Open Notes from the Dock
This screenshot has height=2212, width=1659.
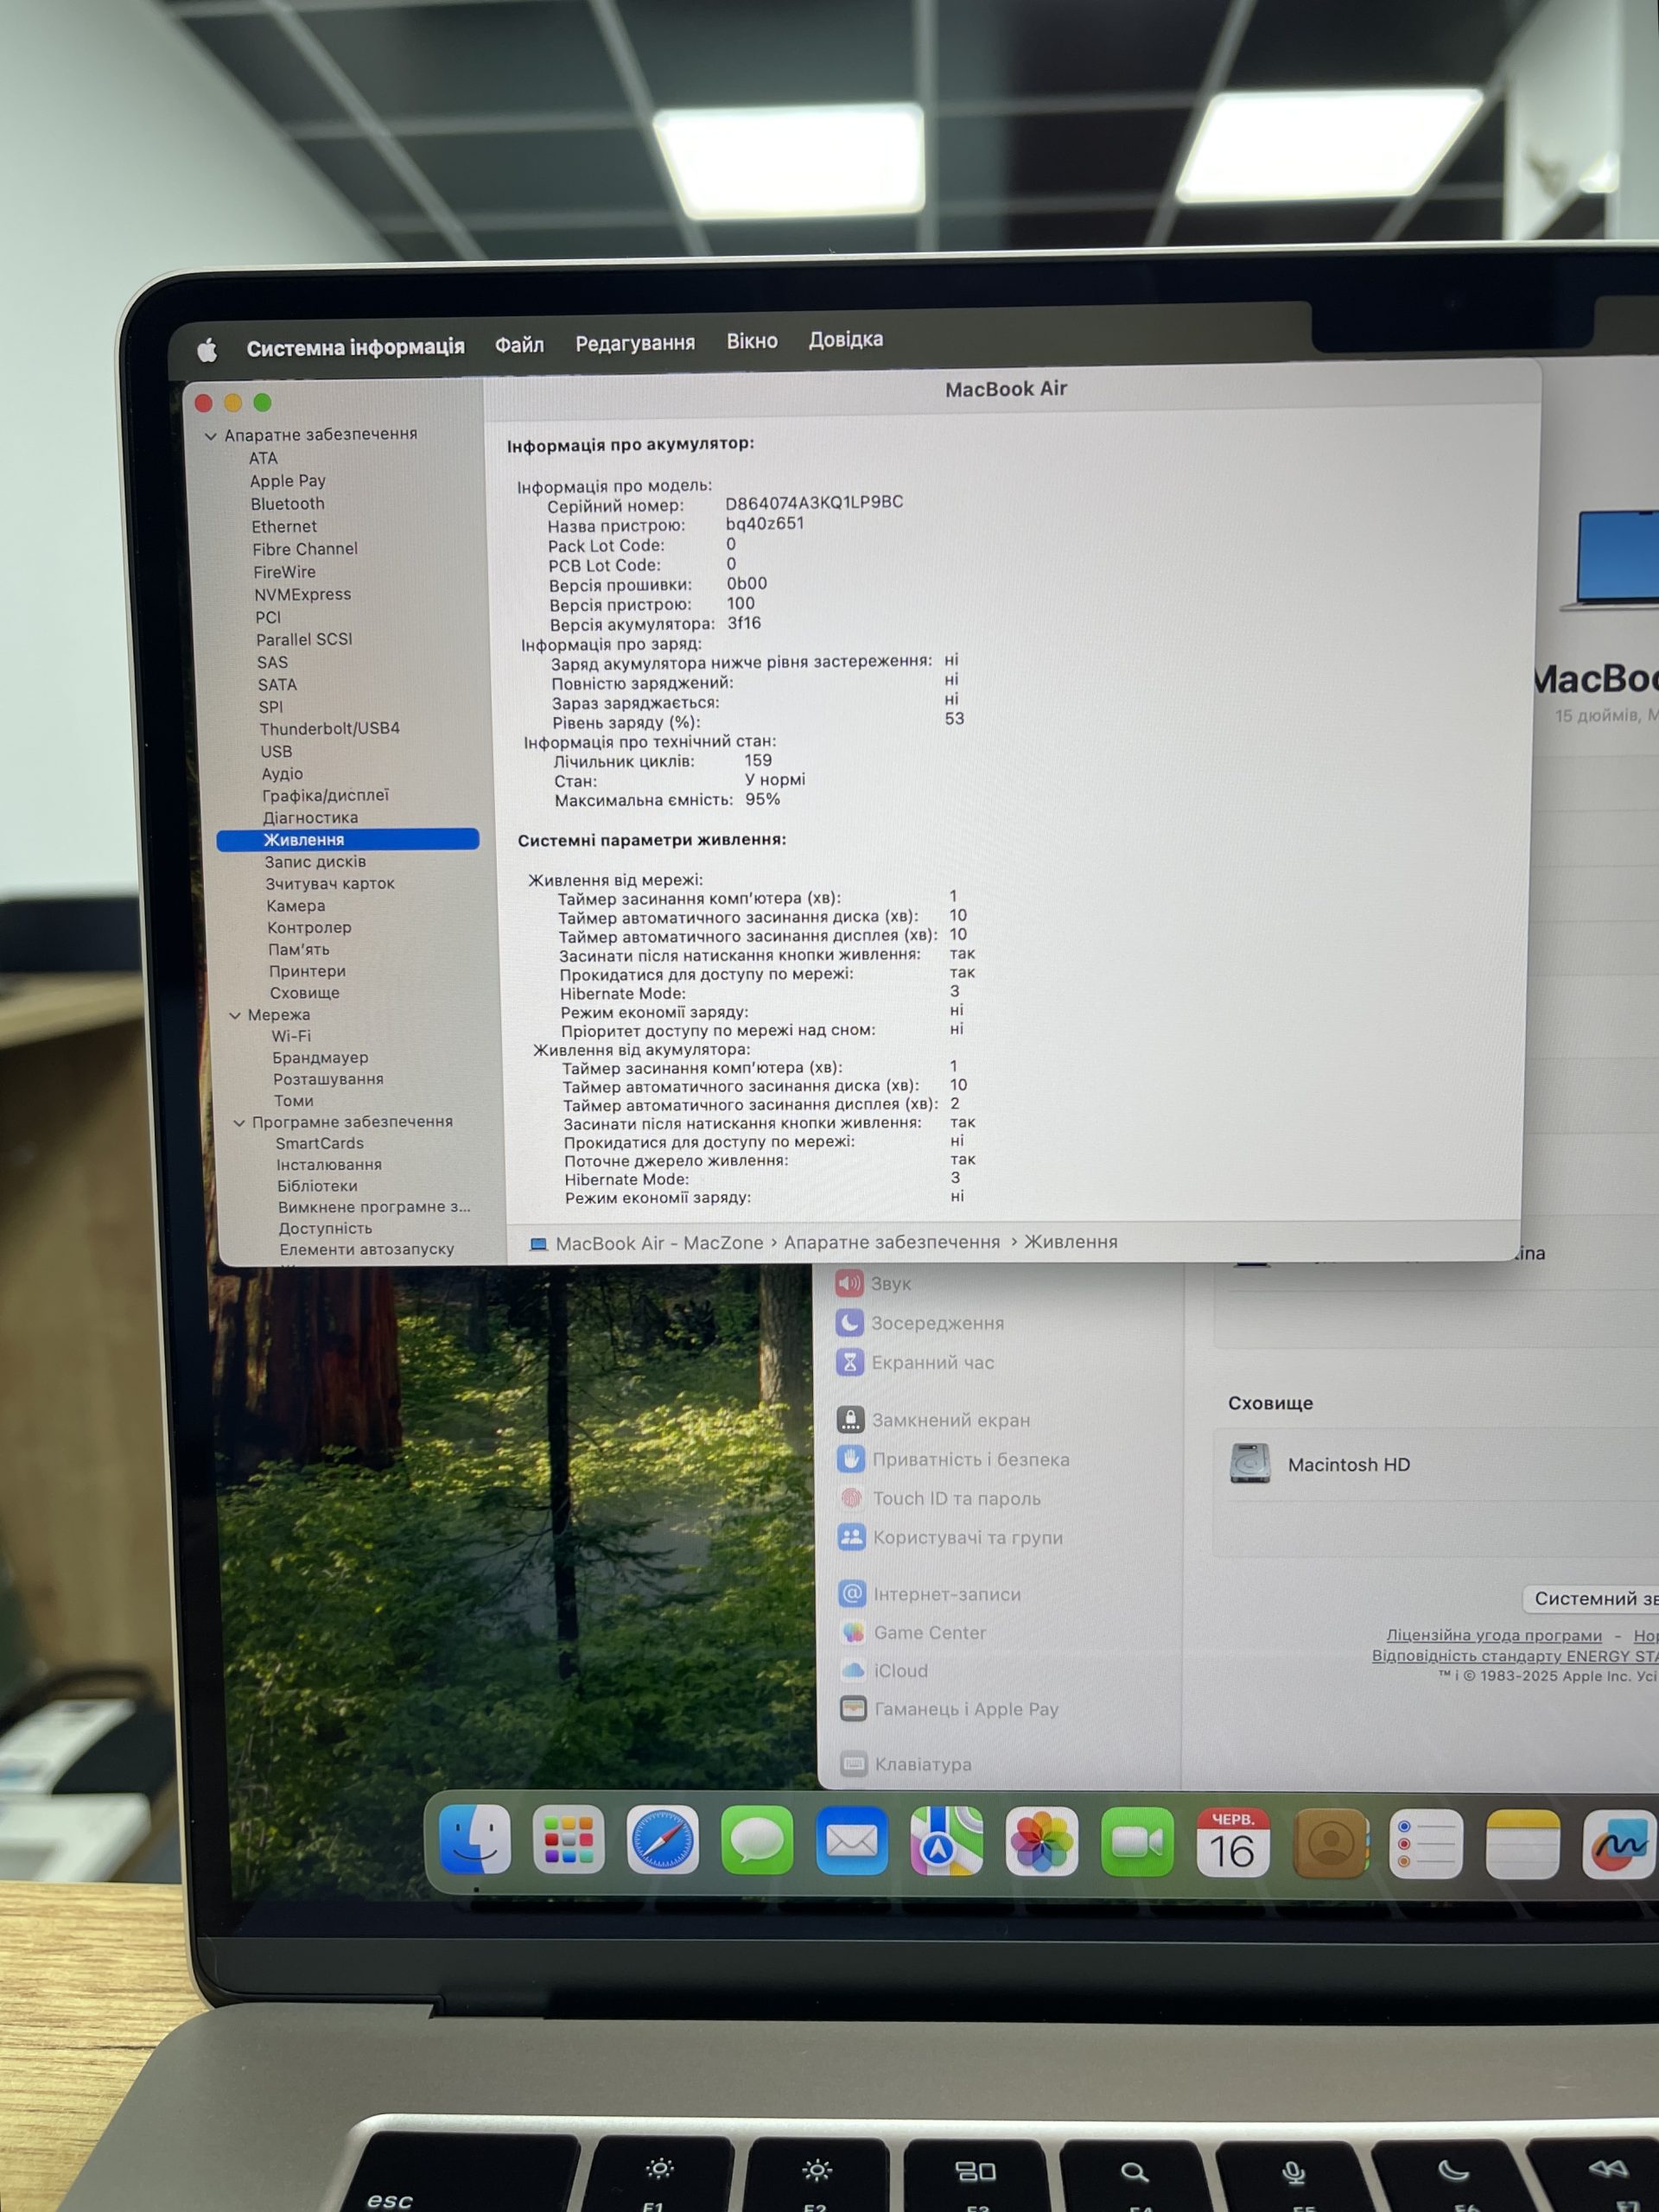coord(1522,1846)
